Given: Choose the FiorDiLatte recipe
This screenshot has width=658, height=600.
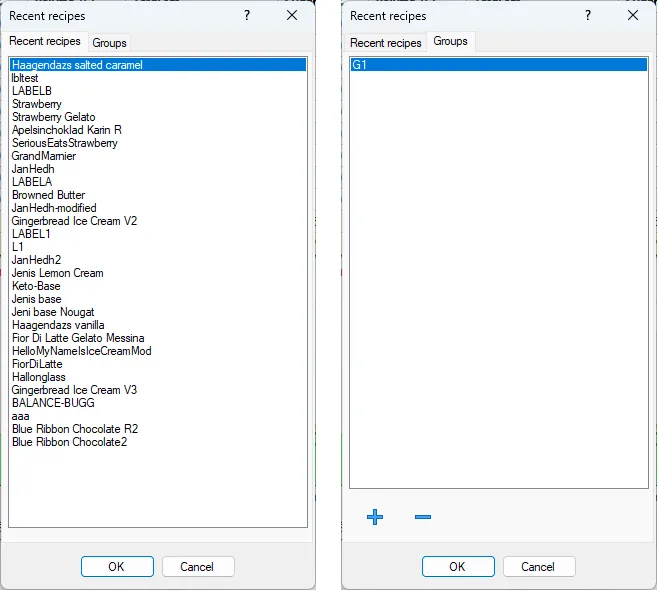Looking at the screenshot, I should click(x=158, y=364).
